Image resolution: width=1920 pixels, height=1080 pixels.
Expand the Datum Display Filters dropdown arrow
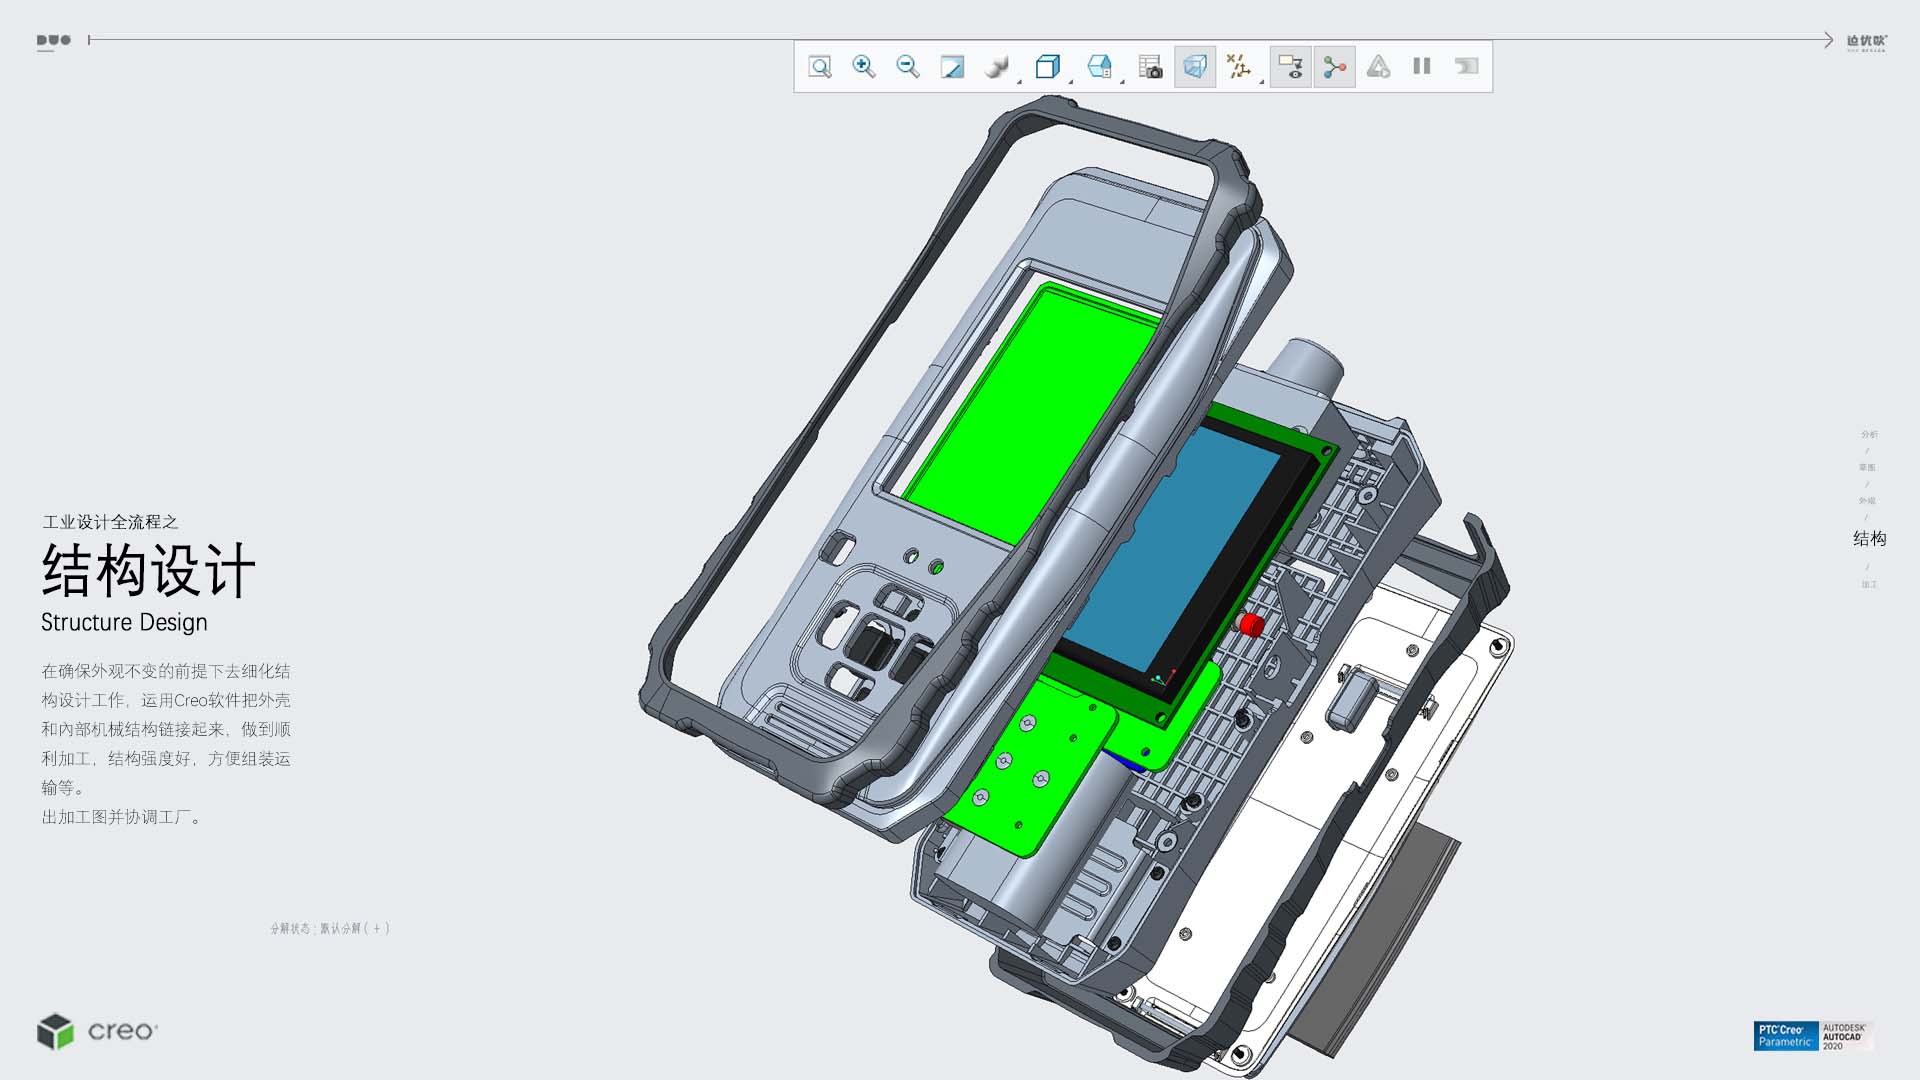1262,81
